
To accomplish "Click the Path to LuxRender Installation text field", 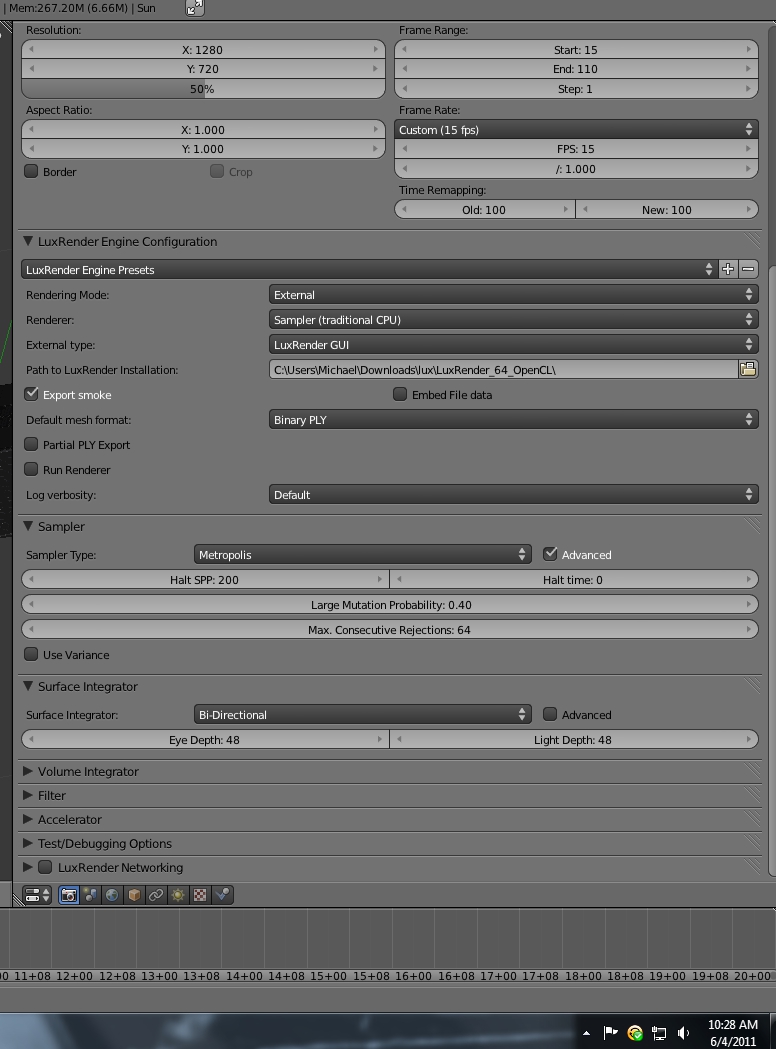I will click(x=503, y=369).
